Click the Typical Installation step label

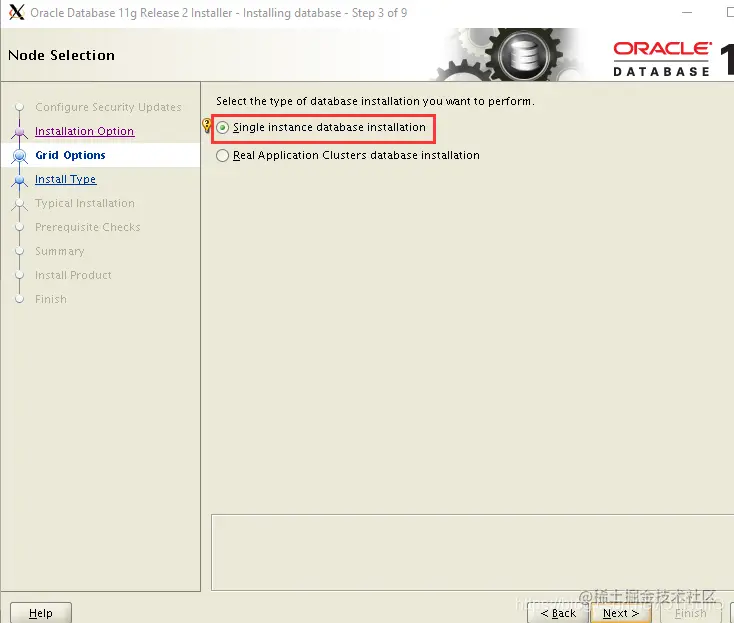[x=85, y=203]
